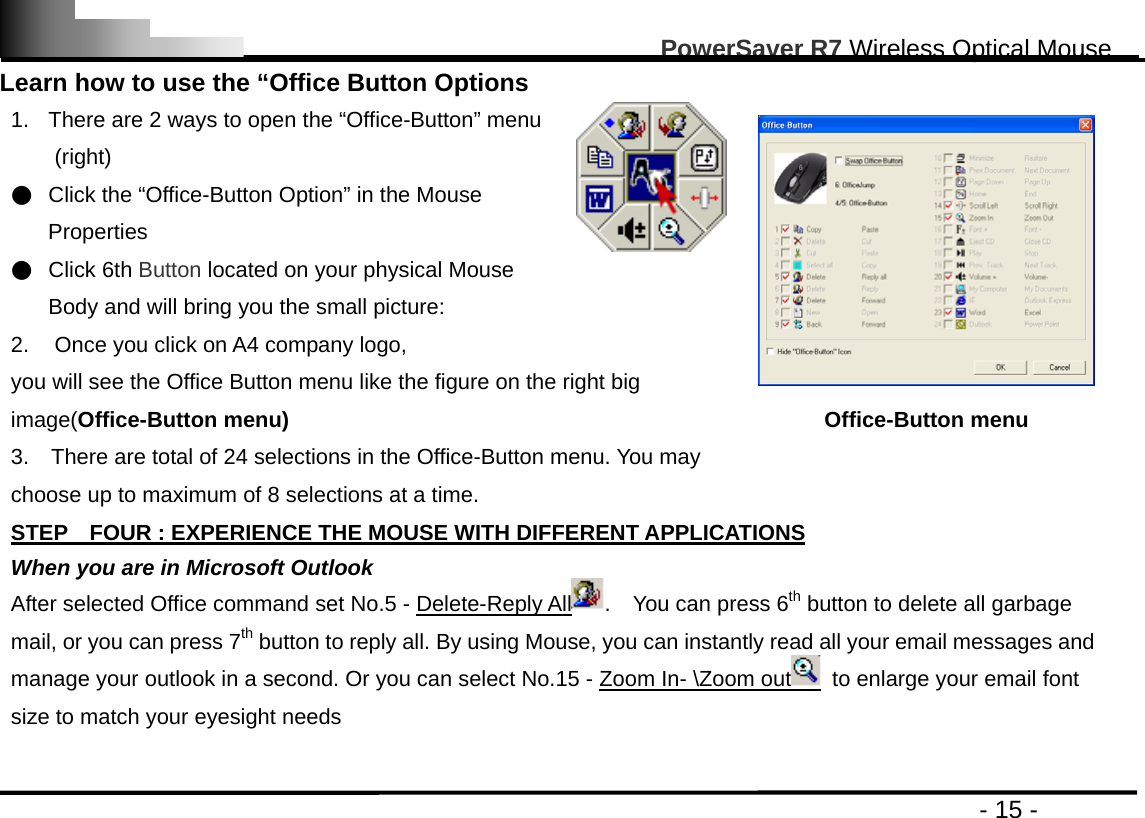Image resolution: width=1145 pixels, height=818 pixels.
Task: Click the IE icon in row 22
Action: (x=961, y=300)
